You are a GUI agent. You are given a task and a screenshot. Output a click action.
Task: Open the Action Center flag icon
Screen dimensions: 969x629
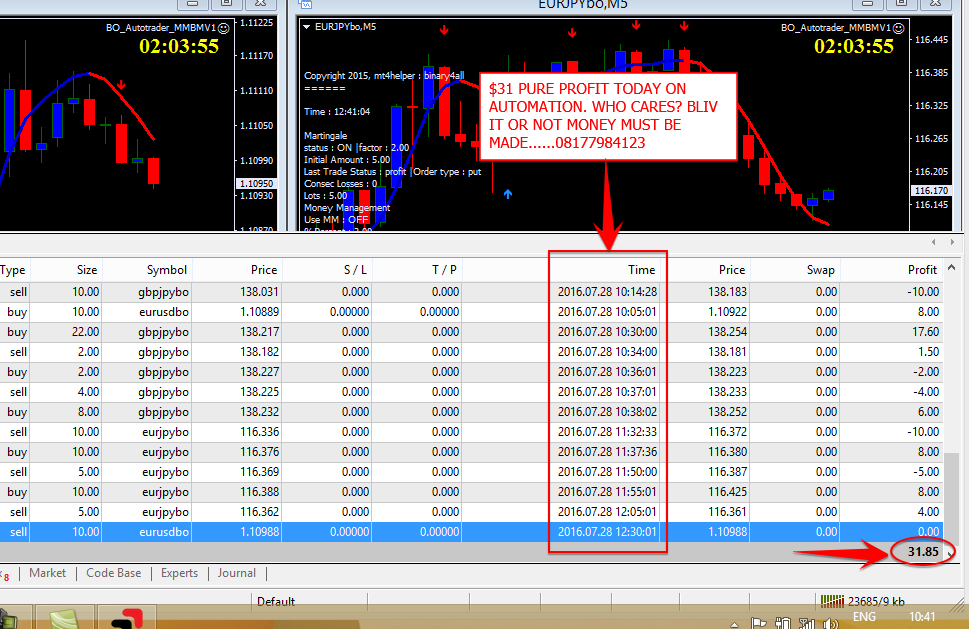coord(758,623)
